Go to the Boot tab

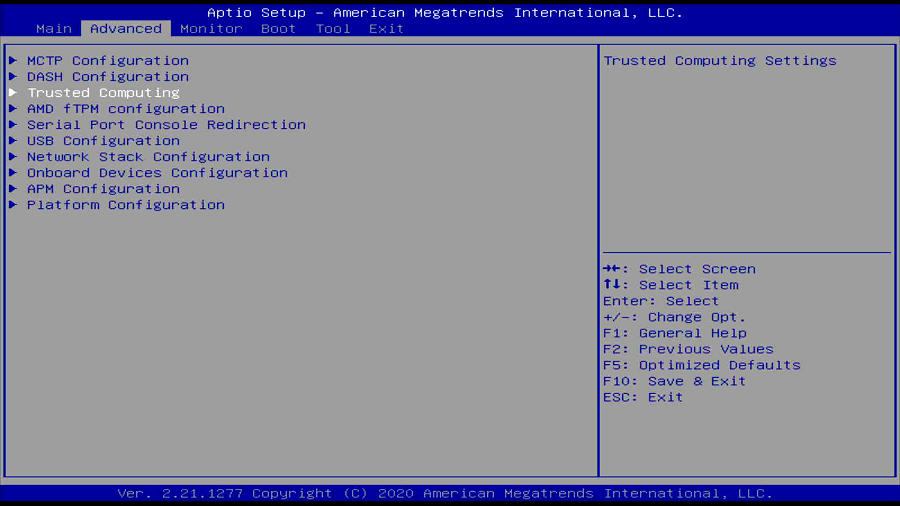coord(278,29)
